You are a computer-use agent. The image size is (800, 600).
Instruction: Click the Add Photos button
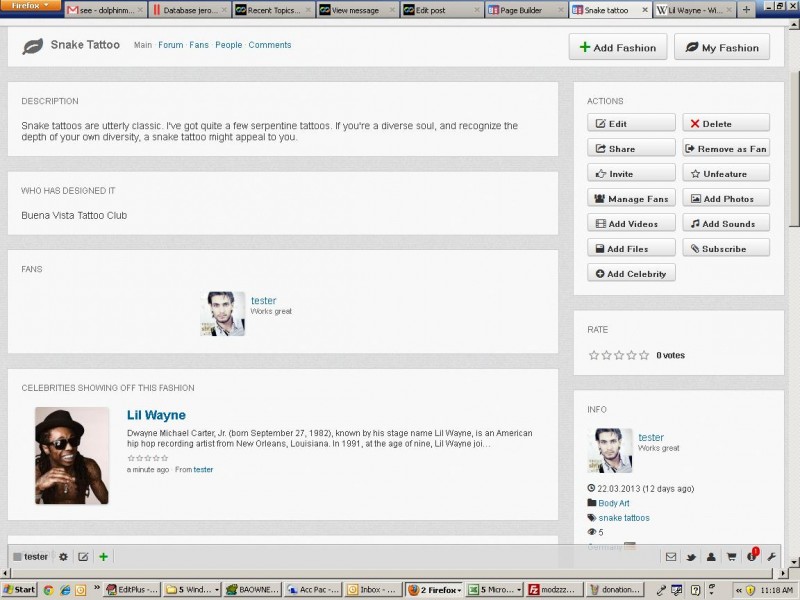(x=726, y=198)
